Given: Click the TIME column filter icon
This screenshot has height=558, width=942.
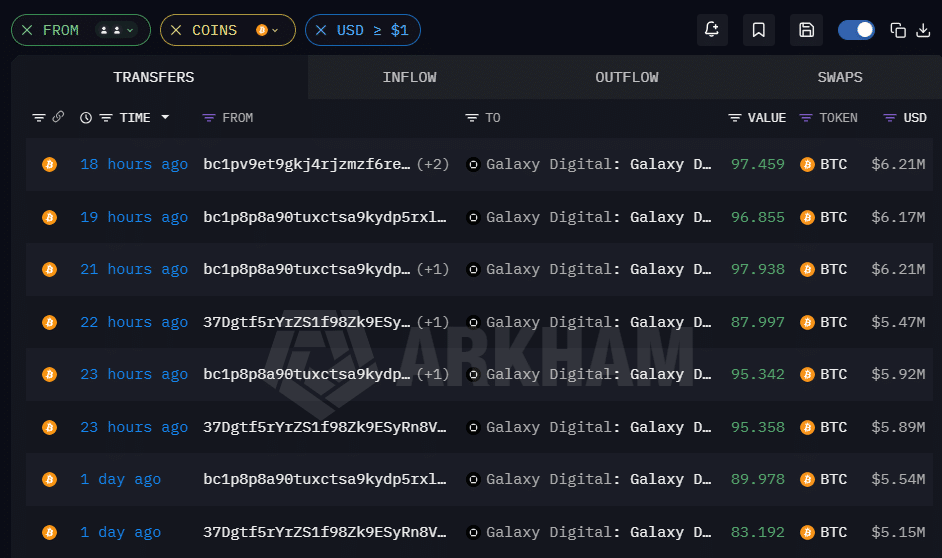Looking at the screenshot, I should pyautogui.click(x=106, y=118).
